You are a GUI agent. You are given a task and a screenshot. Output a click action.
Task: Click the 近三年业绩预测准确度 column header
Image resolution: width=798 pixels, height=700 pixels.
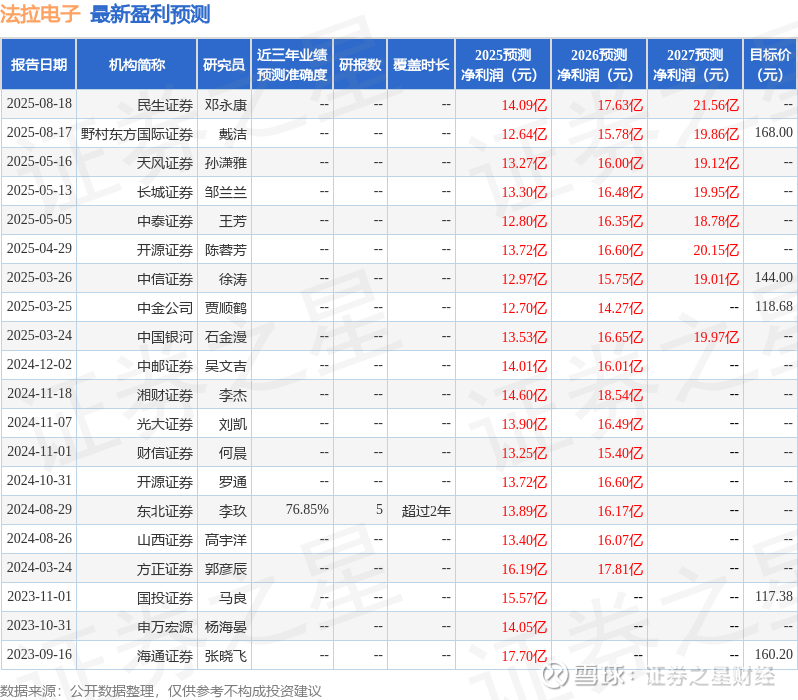(x=292, y=65)
